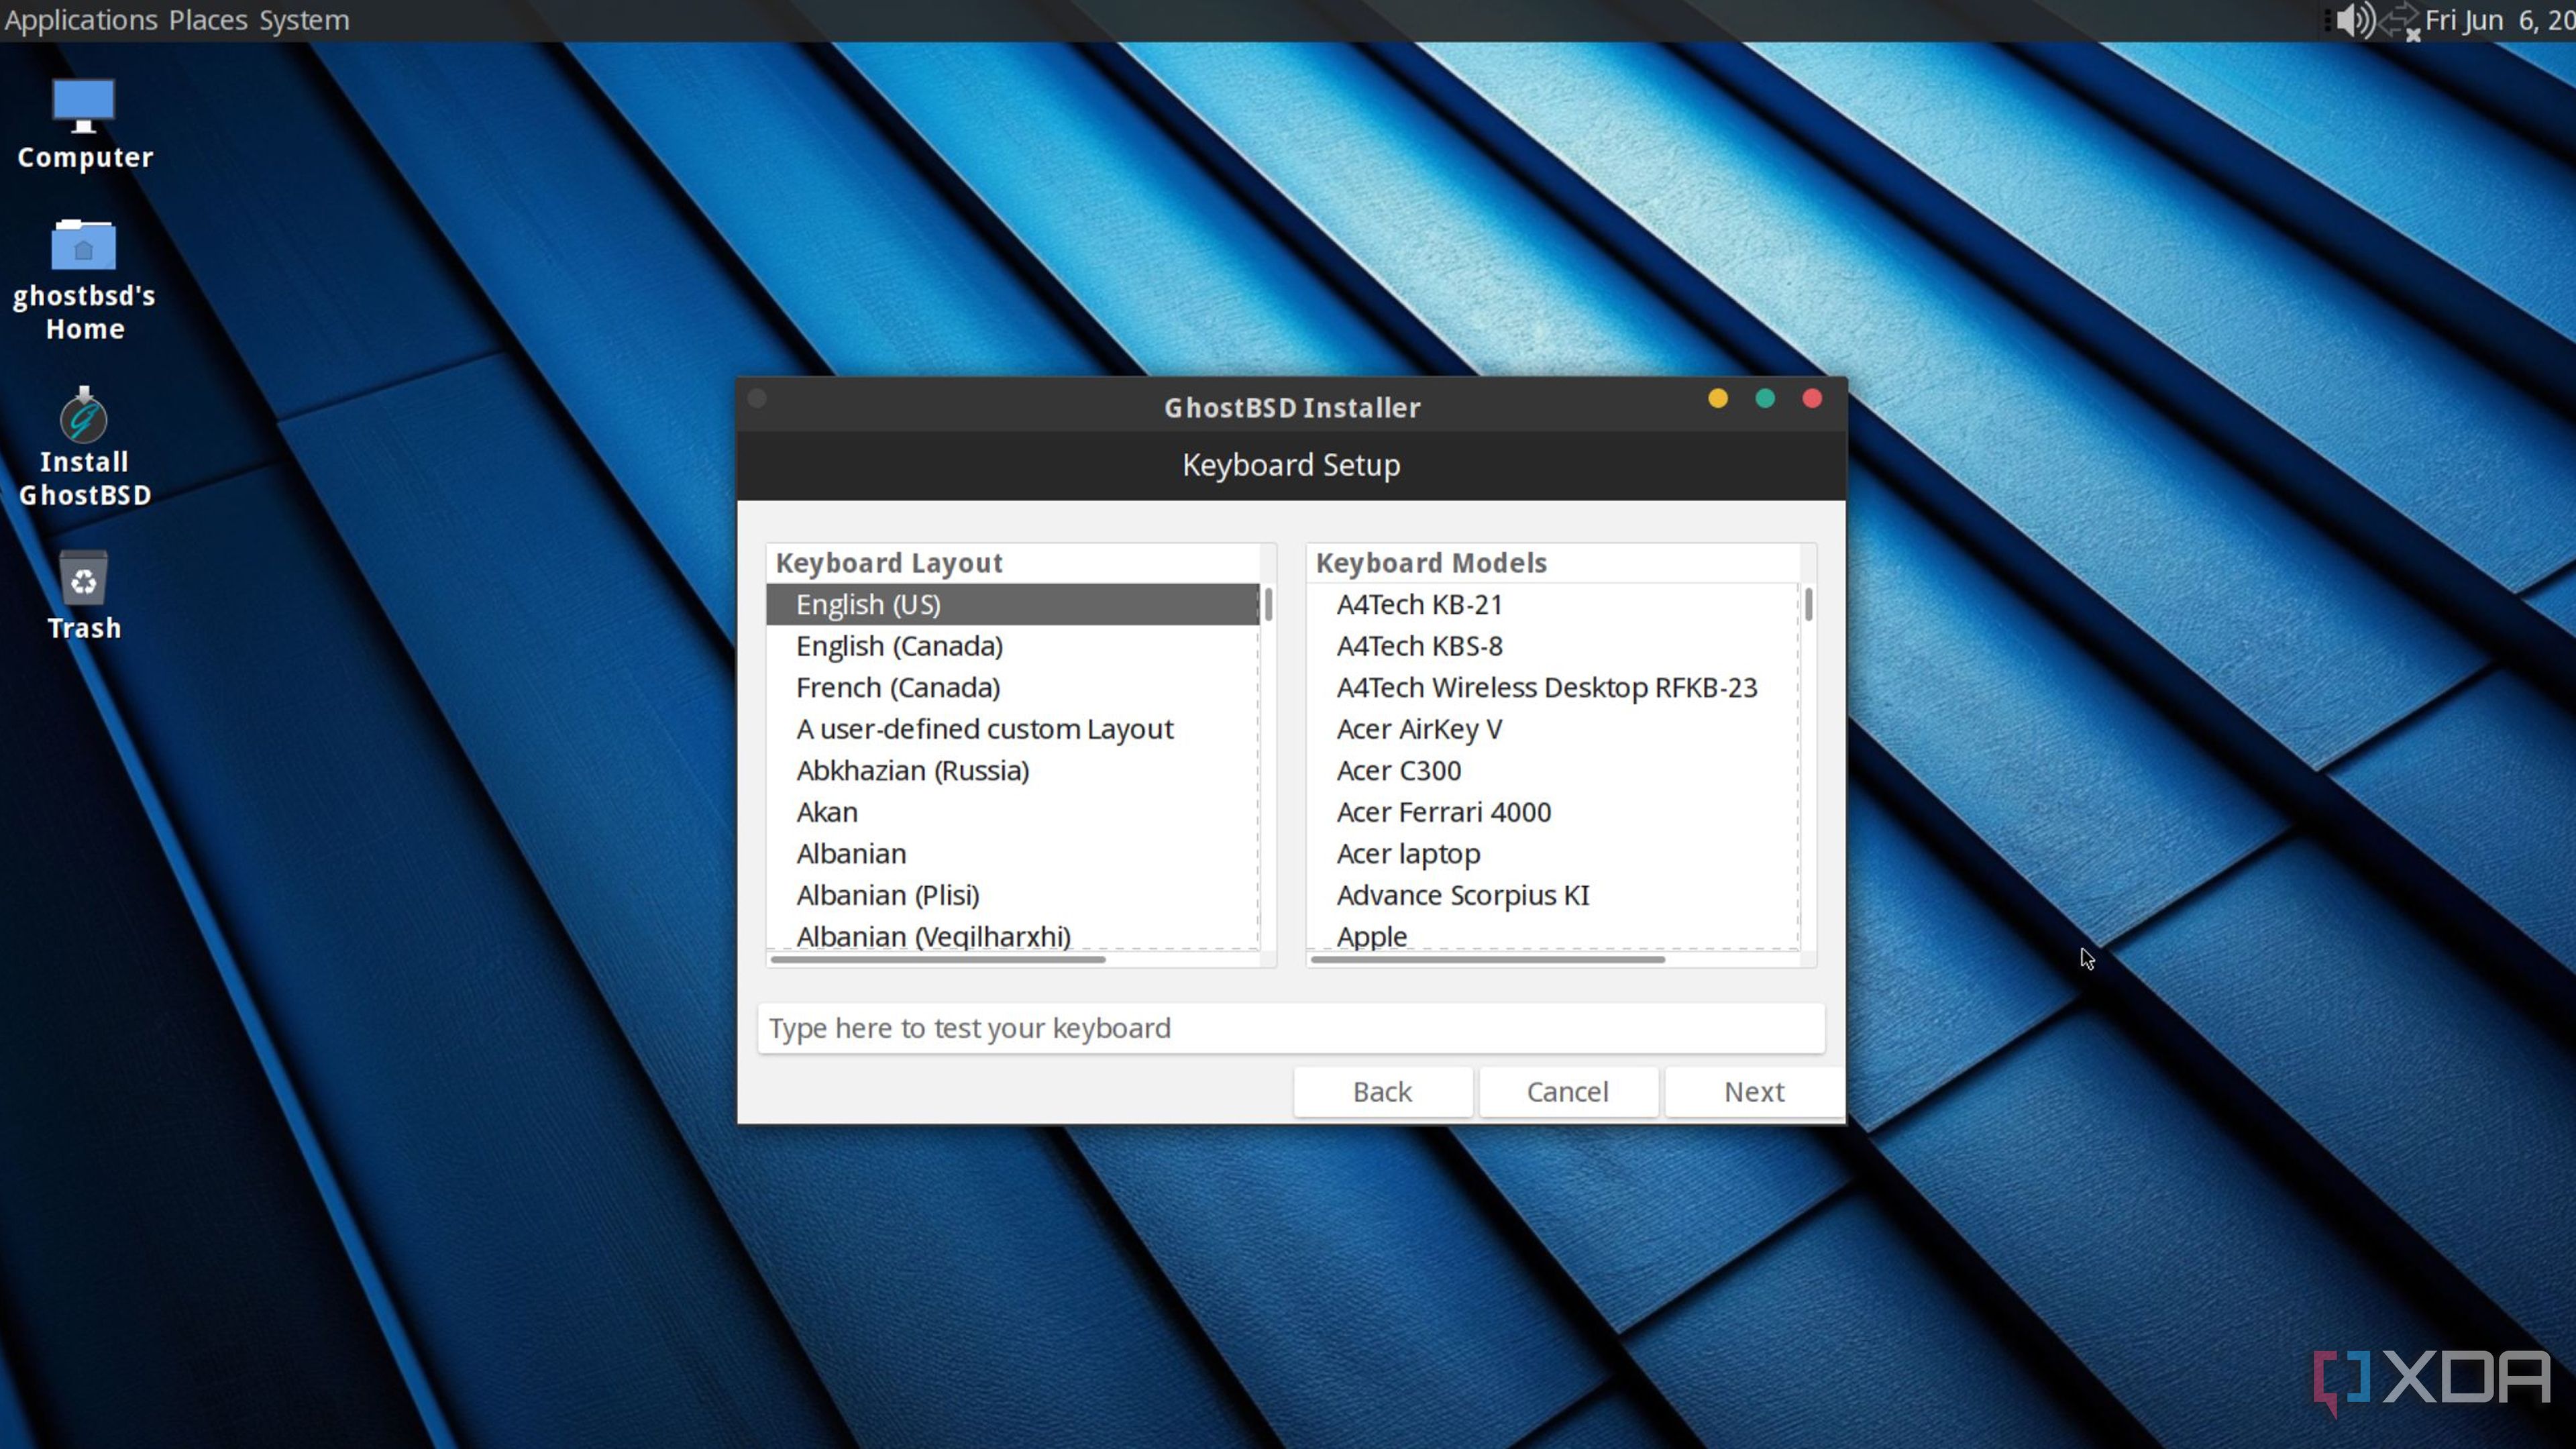Image resolution: width=2576 pixels, height=1449 pixels.
Task: Select A4Tech KB-21 keyboard model
Action: coord(1552,604)
